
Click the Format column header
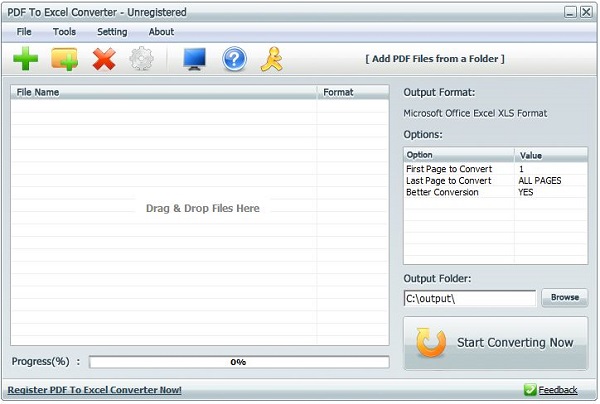pos(353,92)
